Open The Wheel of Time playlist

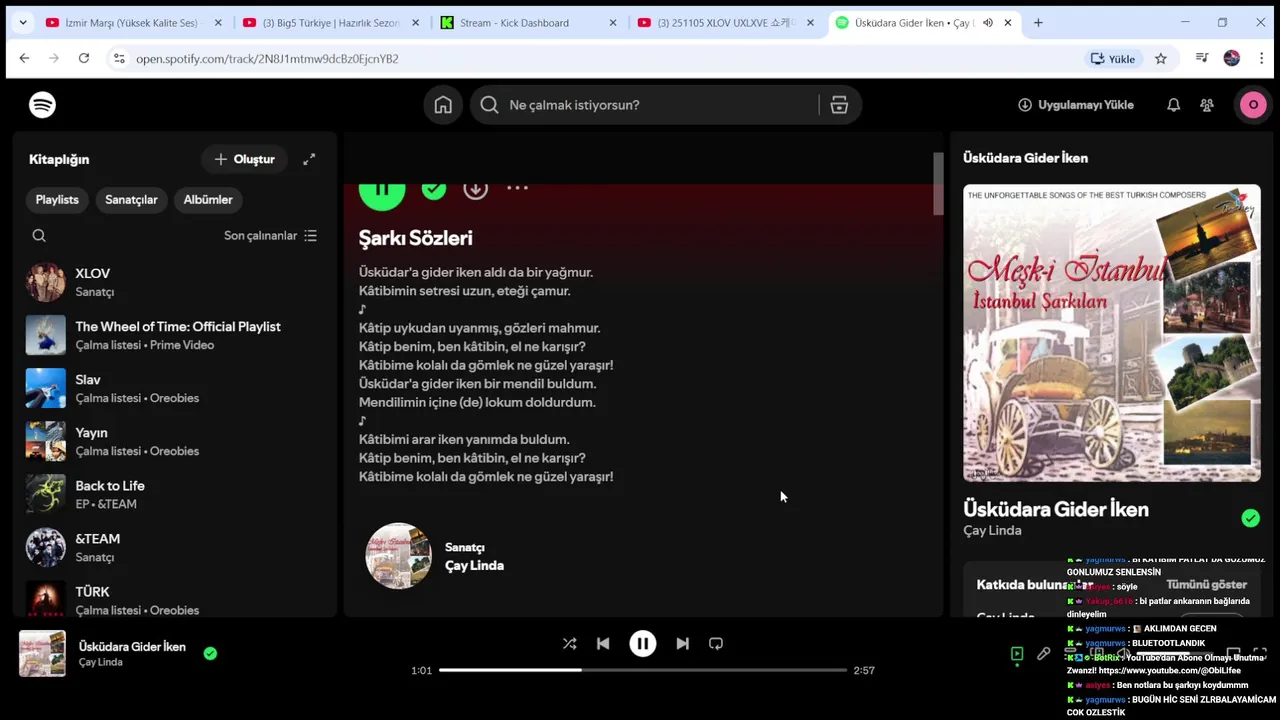pyautogui.click(x=175, y=335)
